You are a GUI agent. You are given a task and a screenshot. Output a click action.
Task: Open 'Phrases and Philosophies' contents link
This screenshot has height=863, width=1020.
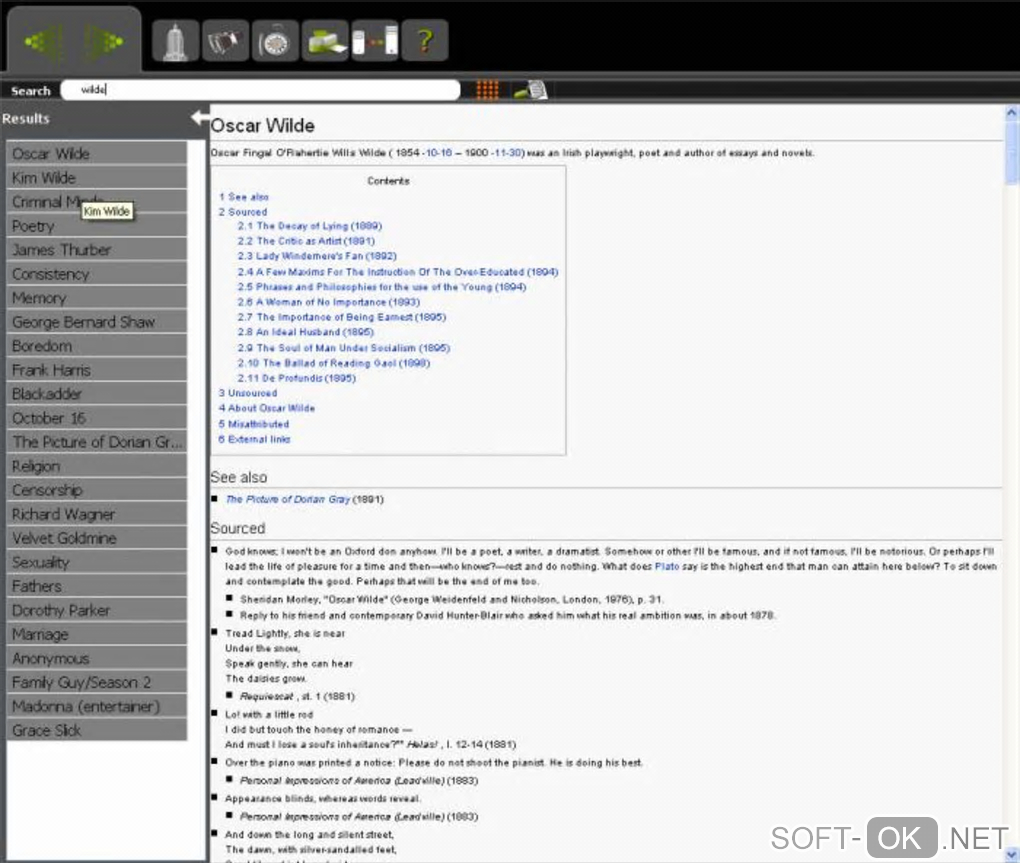[382, 287]
